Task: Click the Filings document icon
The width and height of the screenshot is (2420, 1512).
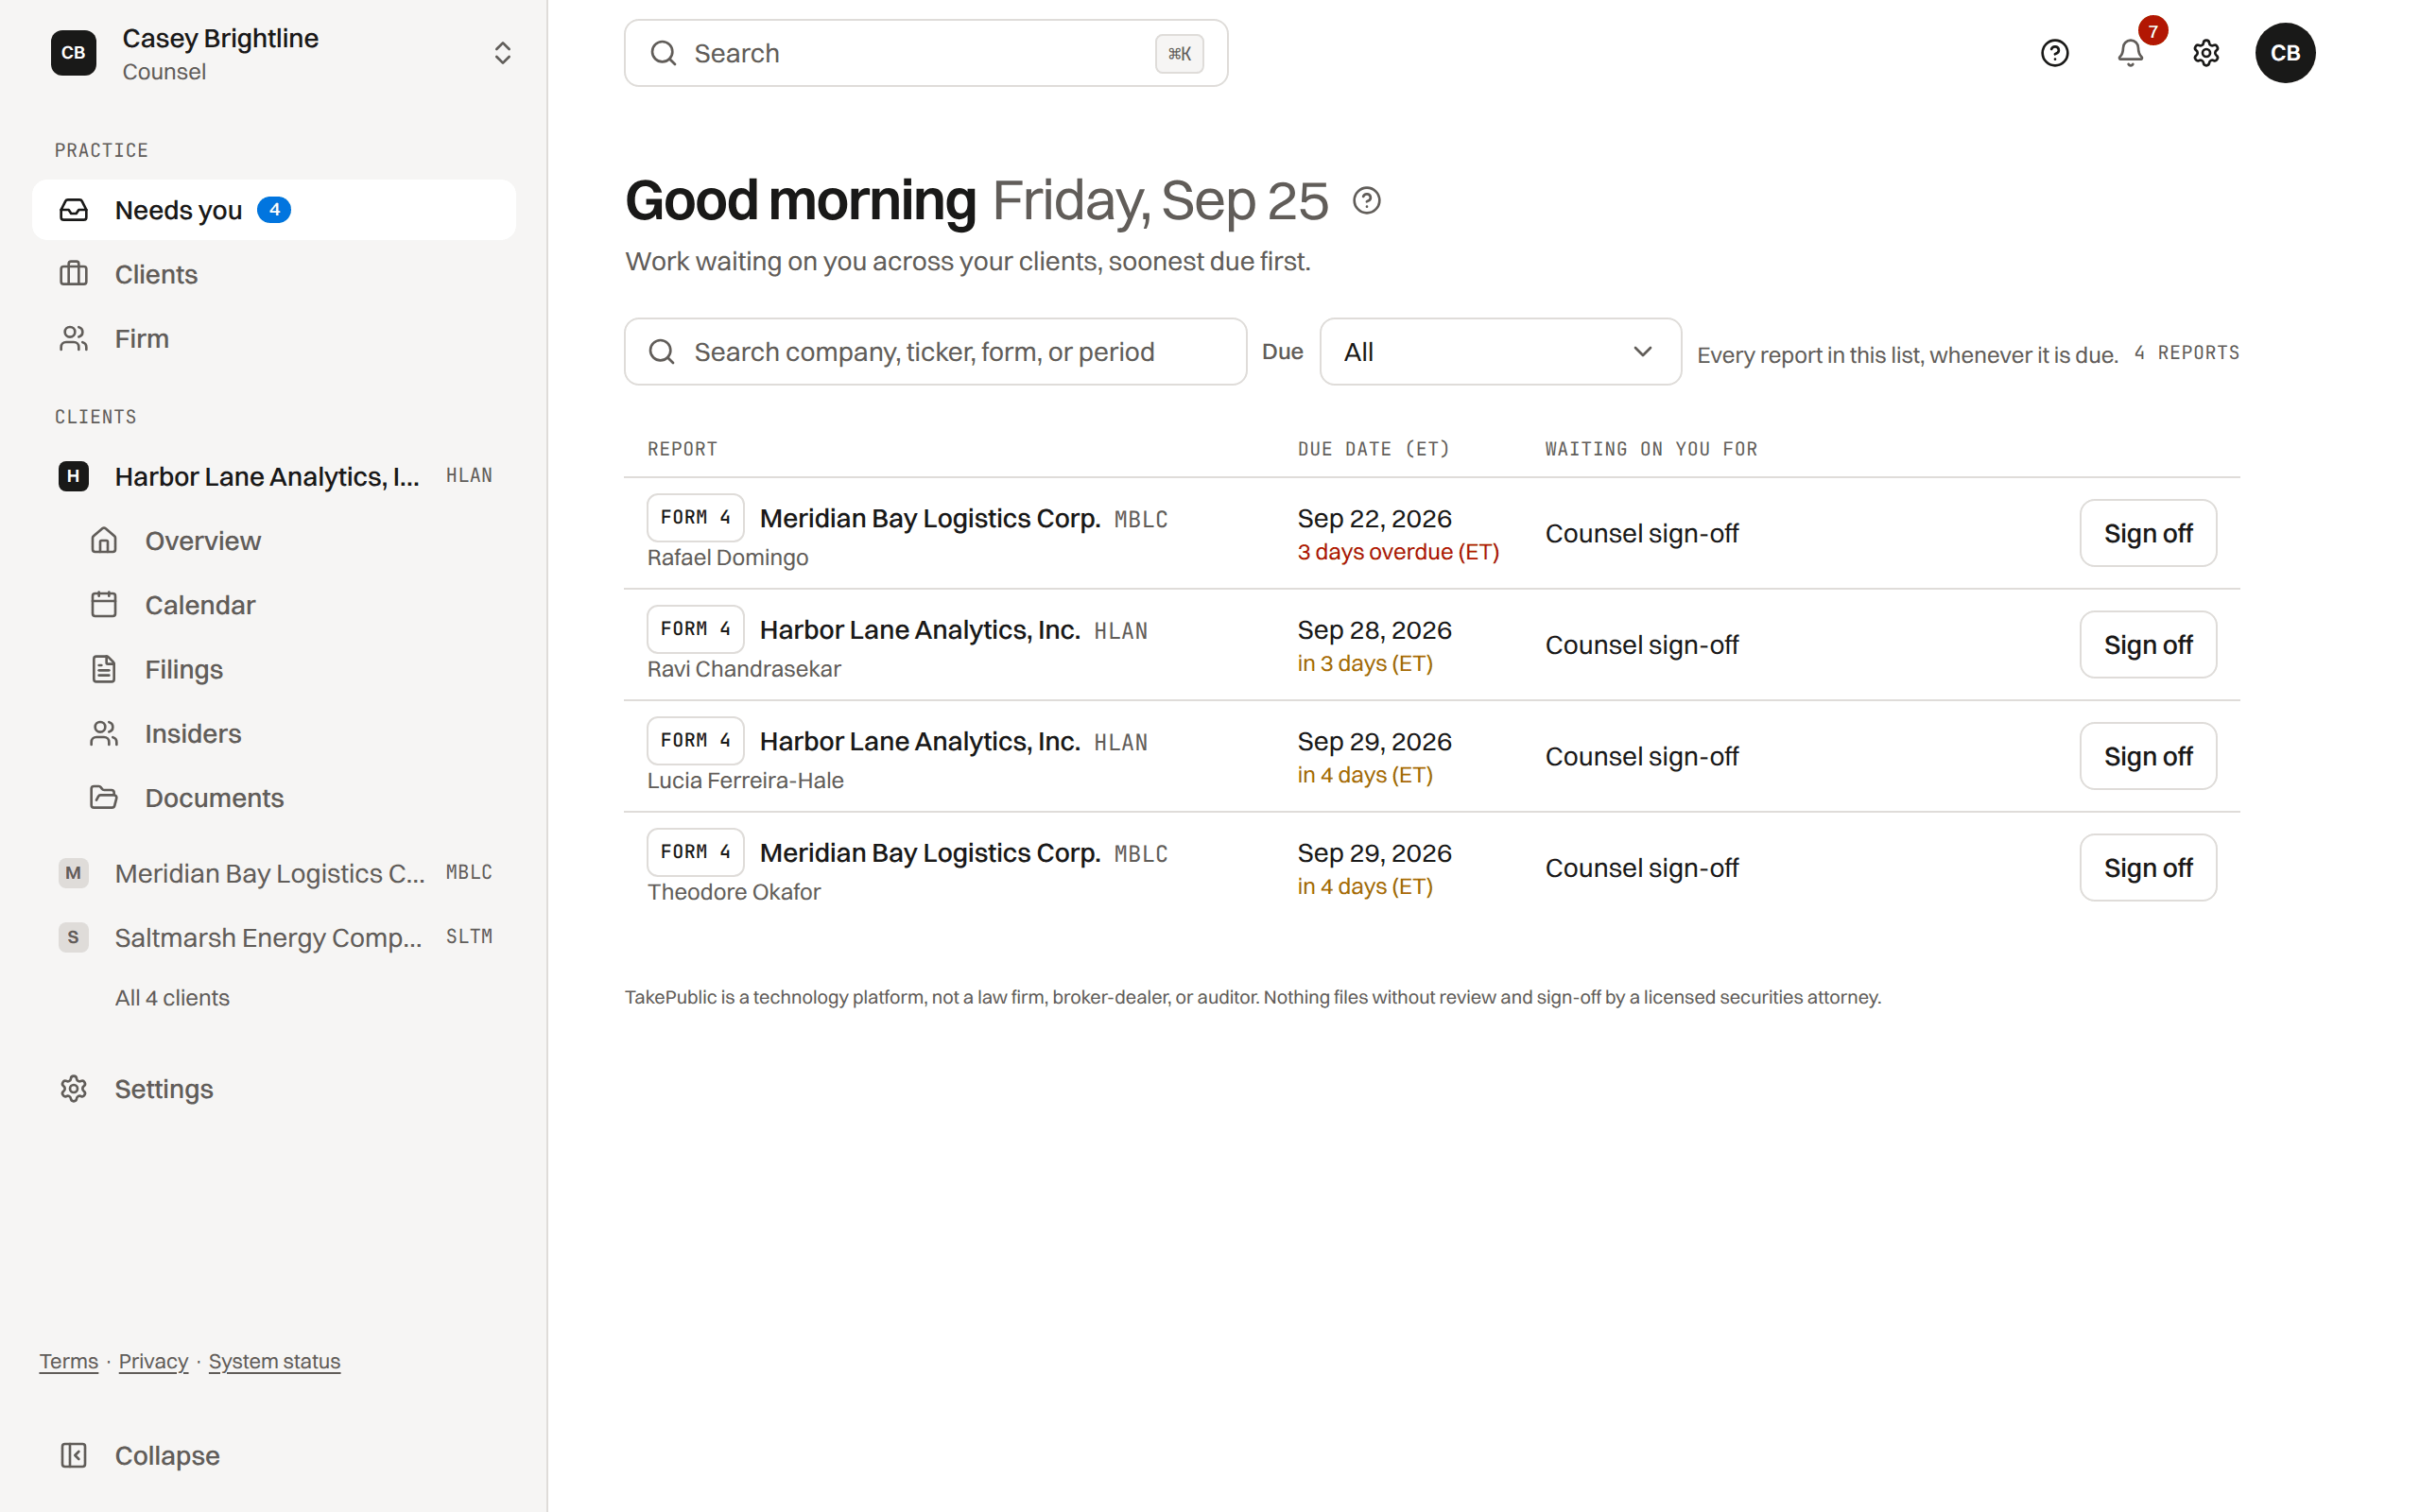Action: (x=104, y=669)
